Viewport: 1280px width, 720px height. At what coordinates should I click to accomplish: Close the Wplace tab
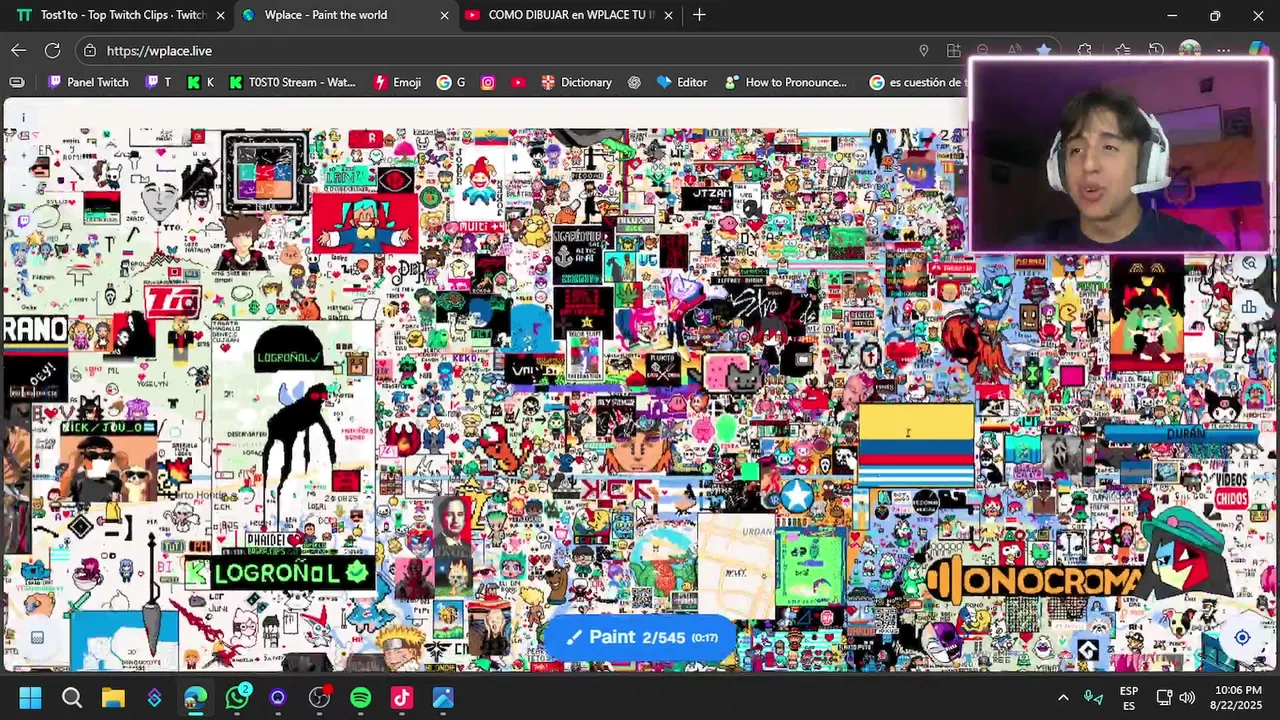click(444, 15)
